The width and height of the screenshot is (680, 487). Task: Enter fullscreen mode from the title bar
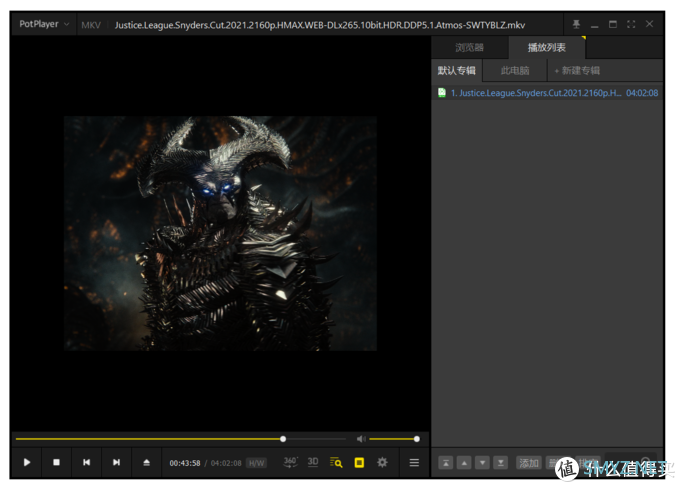[x=631, y=24]
